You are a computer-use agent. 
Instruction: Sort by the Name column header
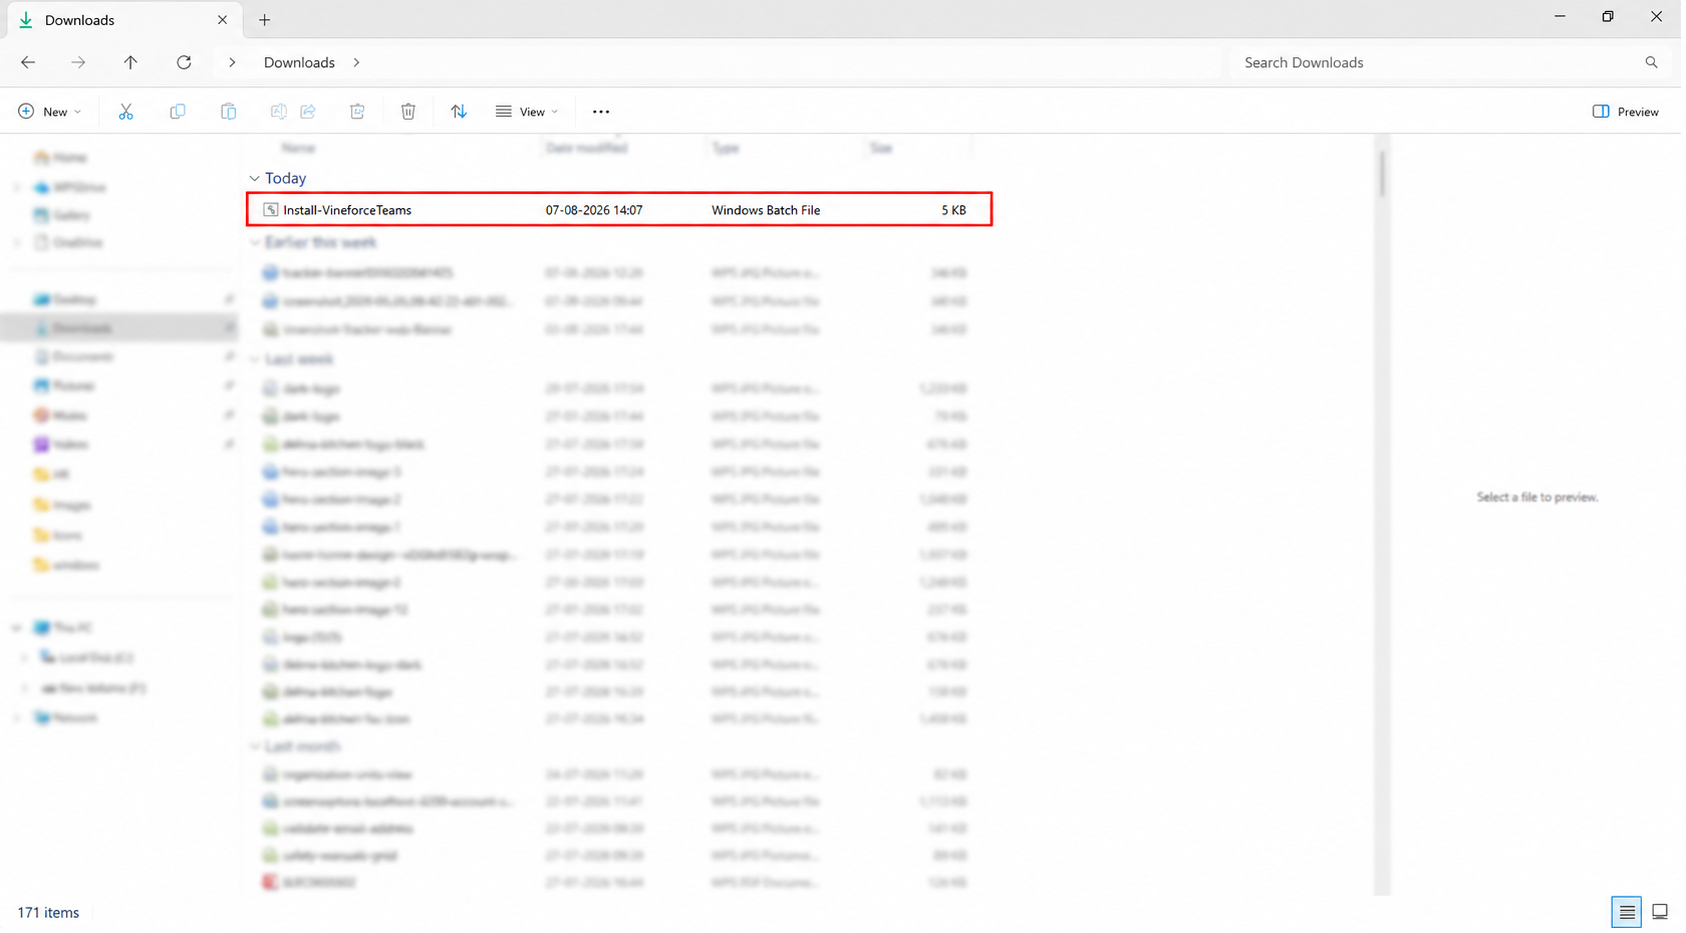tap(298, 148)
